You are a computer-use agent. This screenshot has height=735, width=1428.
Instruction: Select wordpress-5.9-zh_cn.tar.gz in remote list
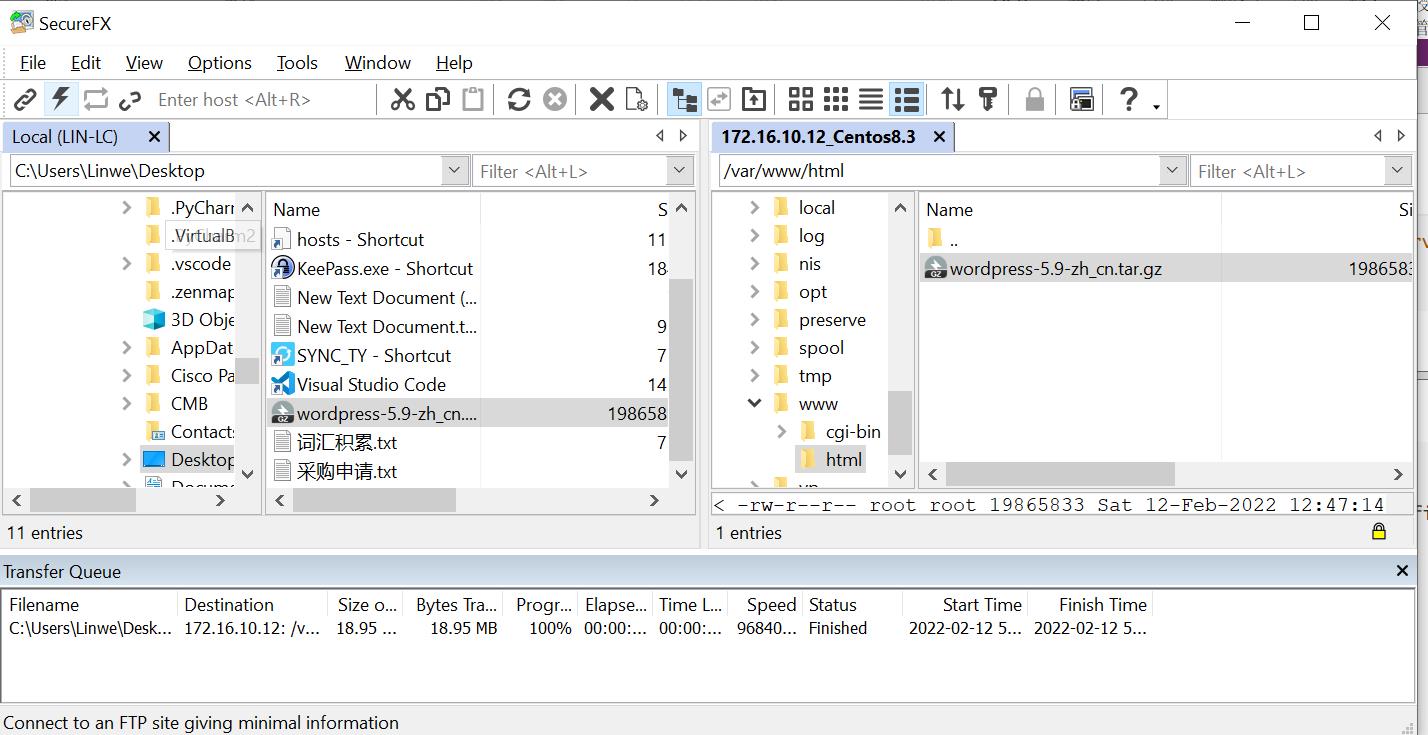coord(1055,268)
